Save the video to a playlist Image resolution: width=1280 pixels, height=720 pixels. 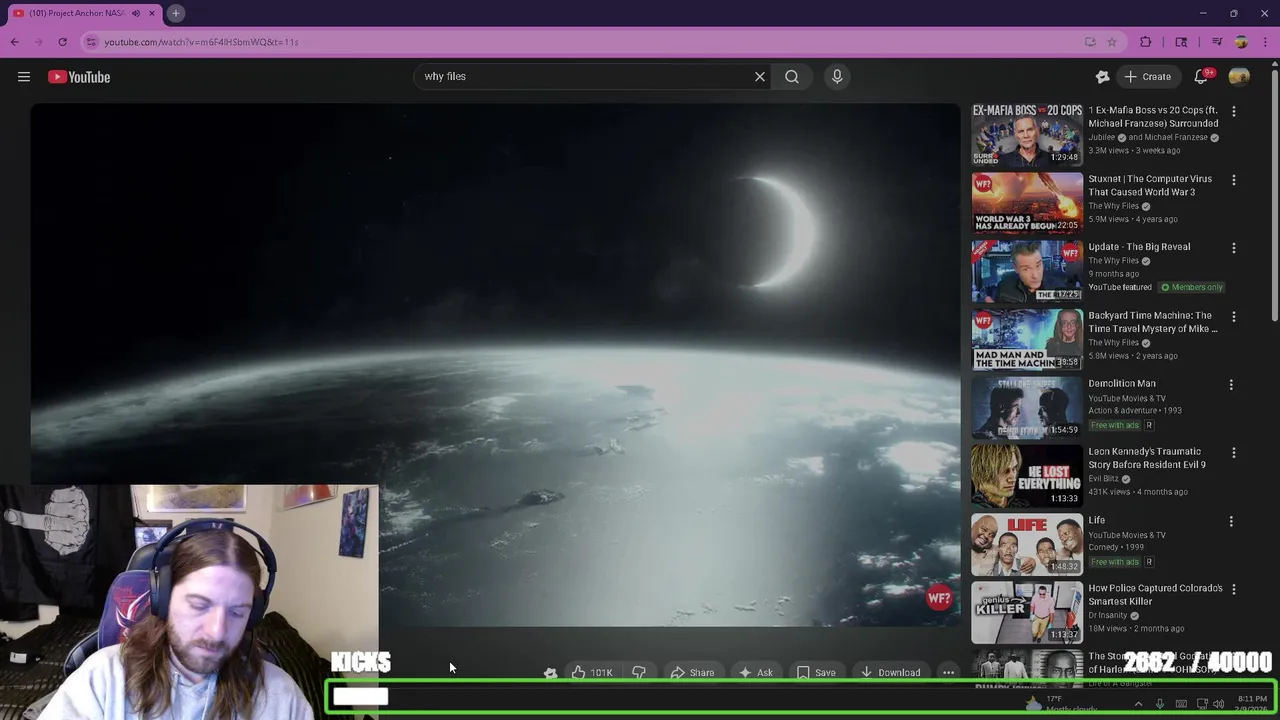tap(816, 673)
